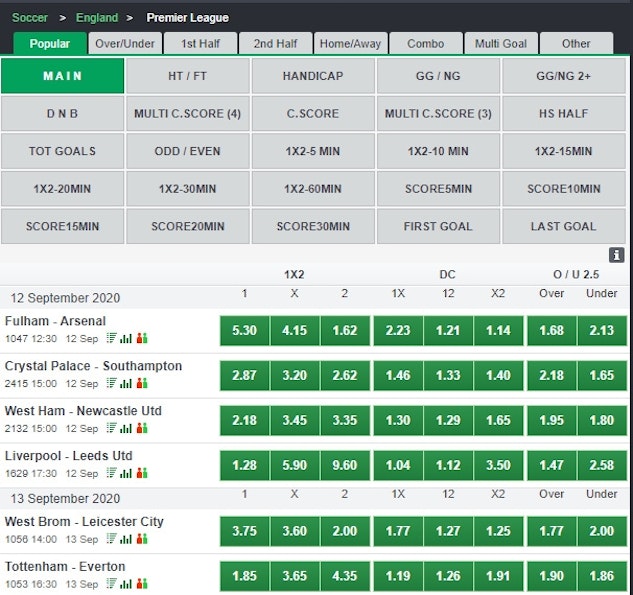The height and width of the screenshot is (595, 633).
Task: Open league table icon for Liverpool - Leeds Utd
Action: (x=112, y=473)
